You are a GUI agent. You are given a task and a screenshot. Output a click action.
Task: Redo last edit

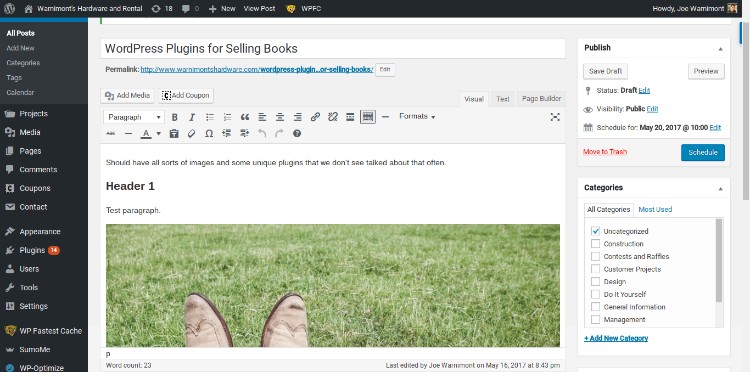tap(279, 134)
